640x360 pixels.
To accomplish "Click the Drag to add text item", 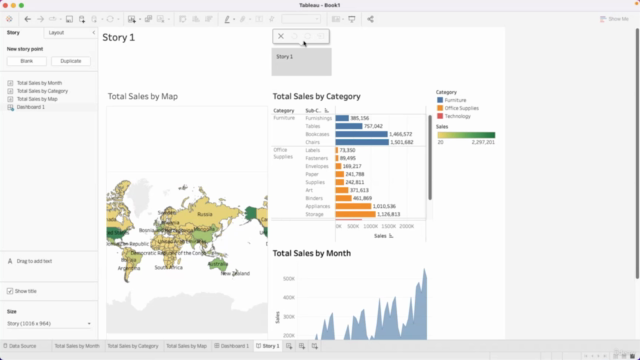I will tap(34, 261).
